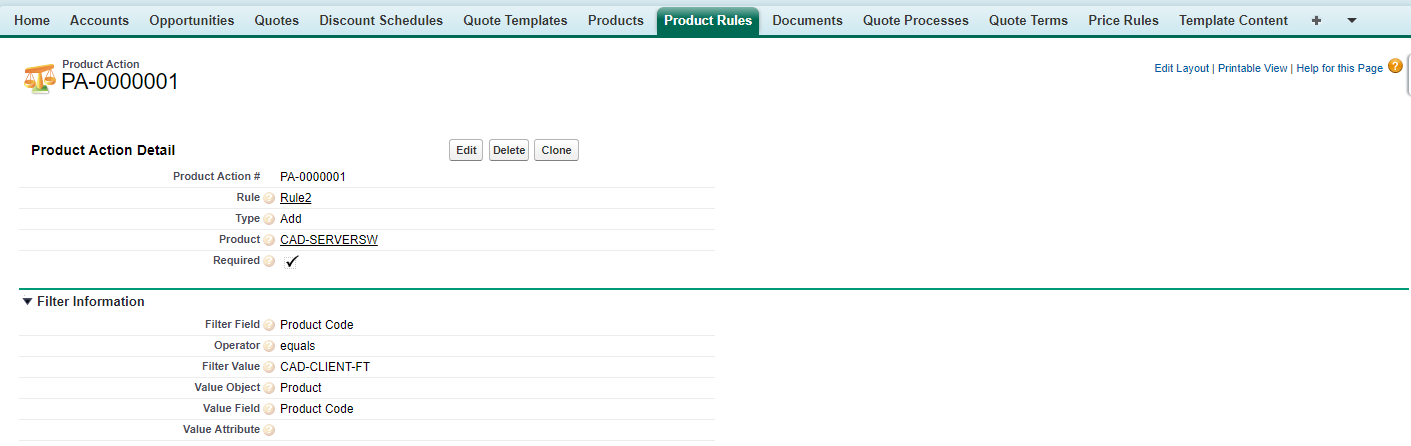Click the Product Action scales icon
This screenshot has height=446, width=1411.
(x=40, y=77)
